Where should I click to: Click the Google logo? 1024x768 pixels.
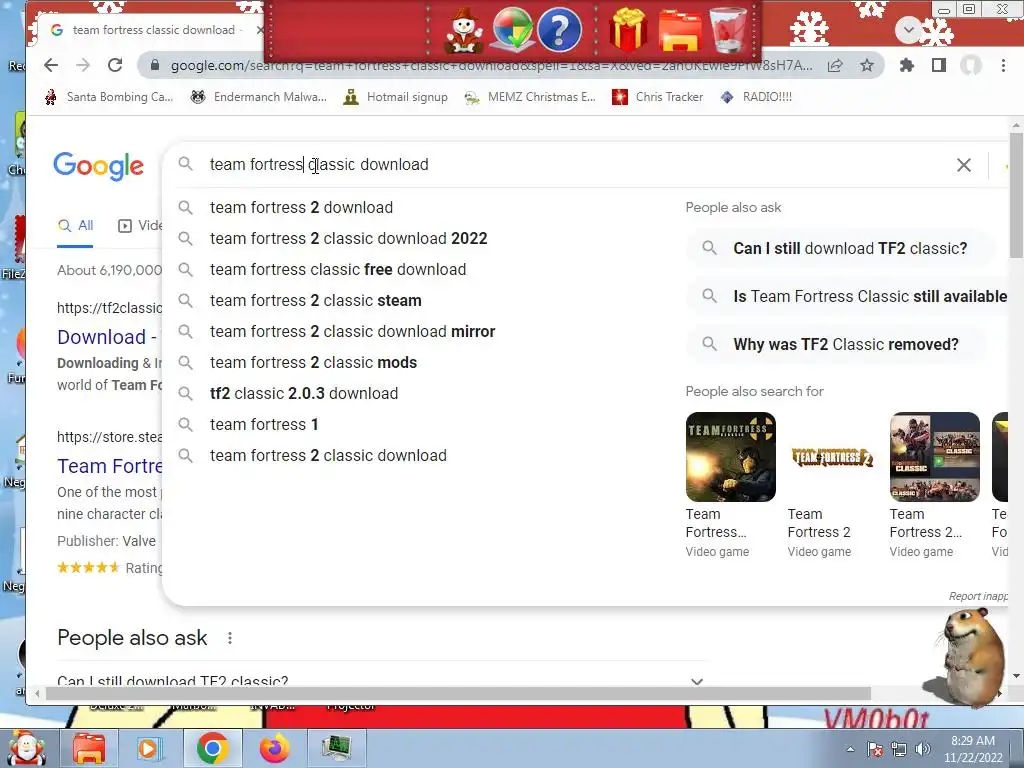click(99, 166)
